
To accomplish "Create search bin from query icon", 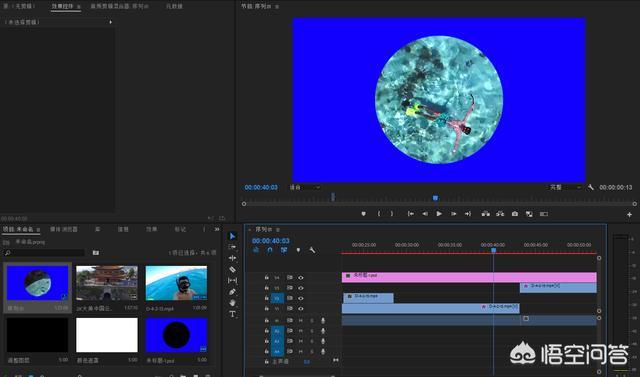I will click(96, 253).
